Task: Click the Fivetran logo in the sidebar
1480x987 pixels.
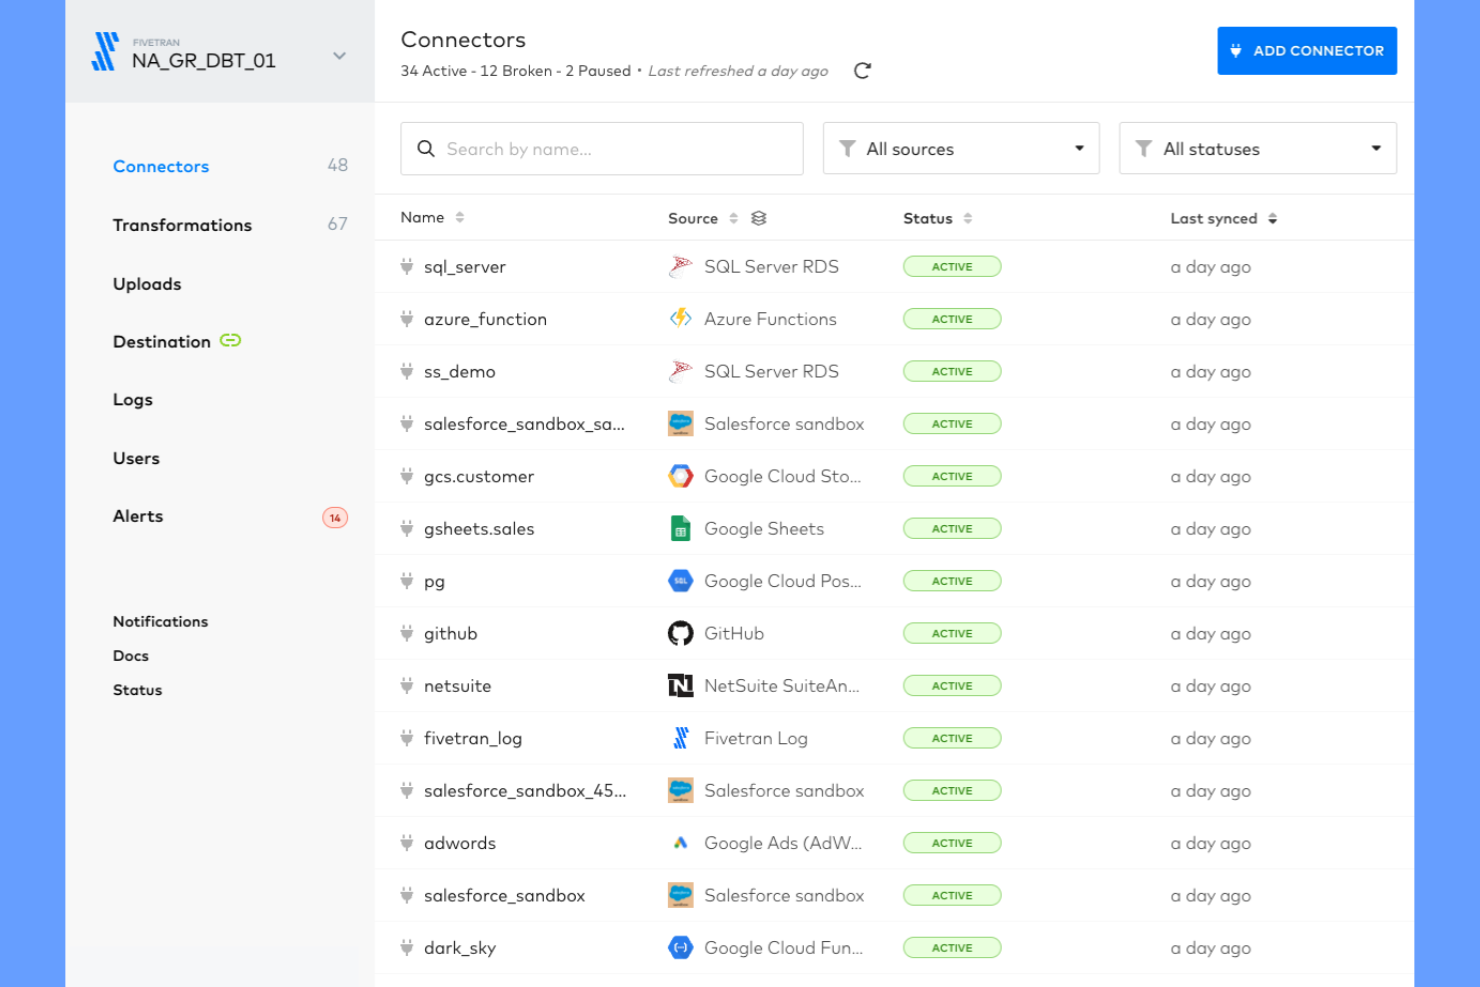Action: pos(105,50)
